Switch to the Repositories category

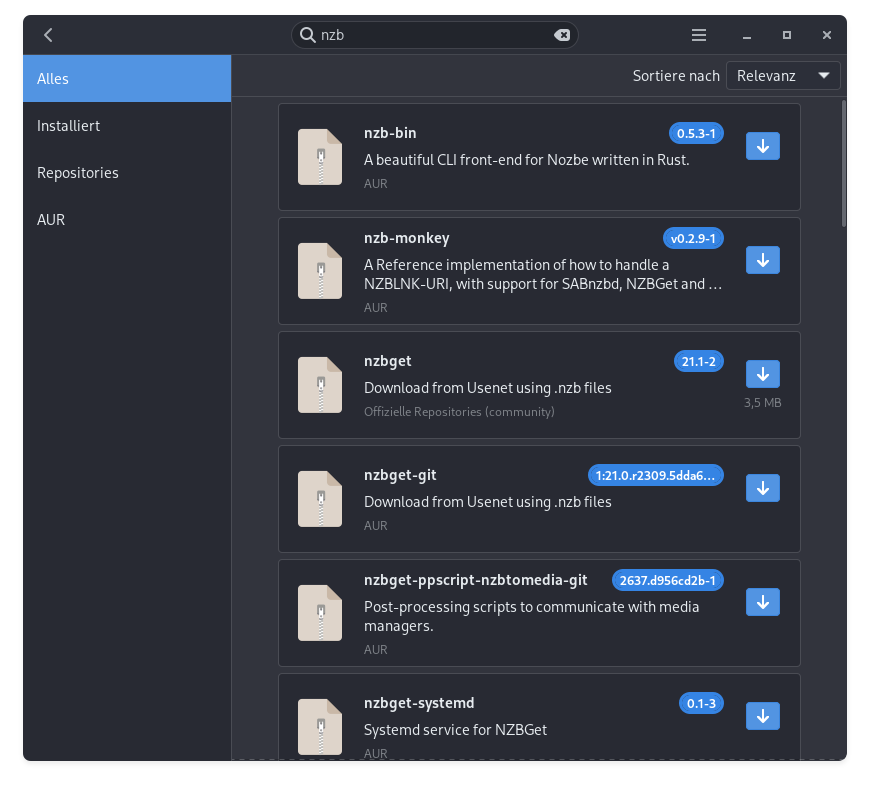pyautogui.click(x=127, y=173)
